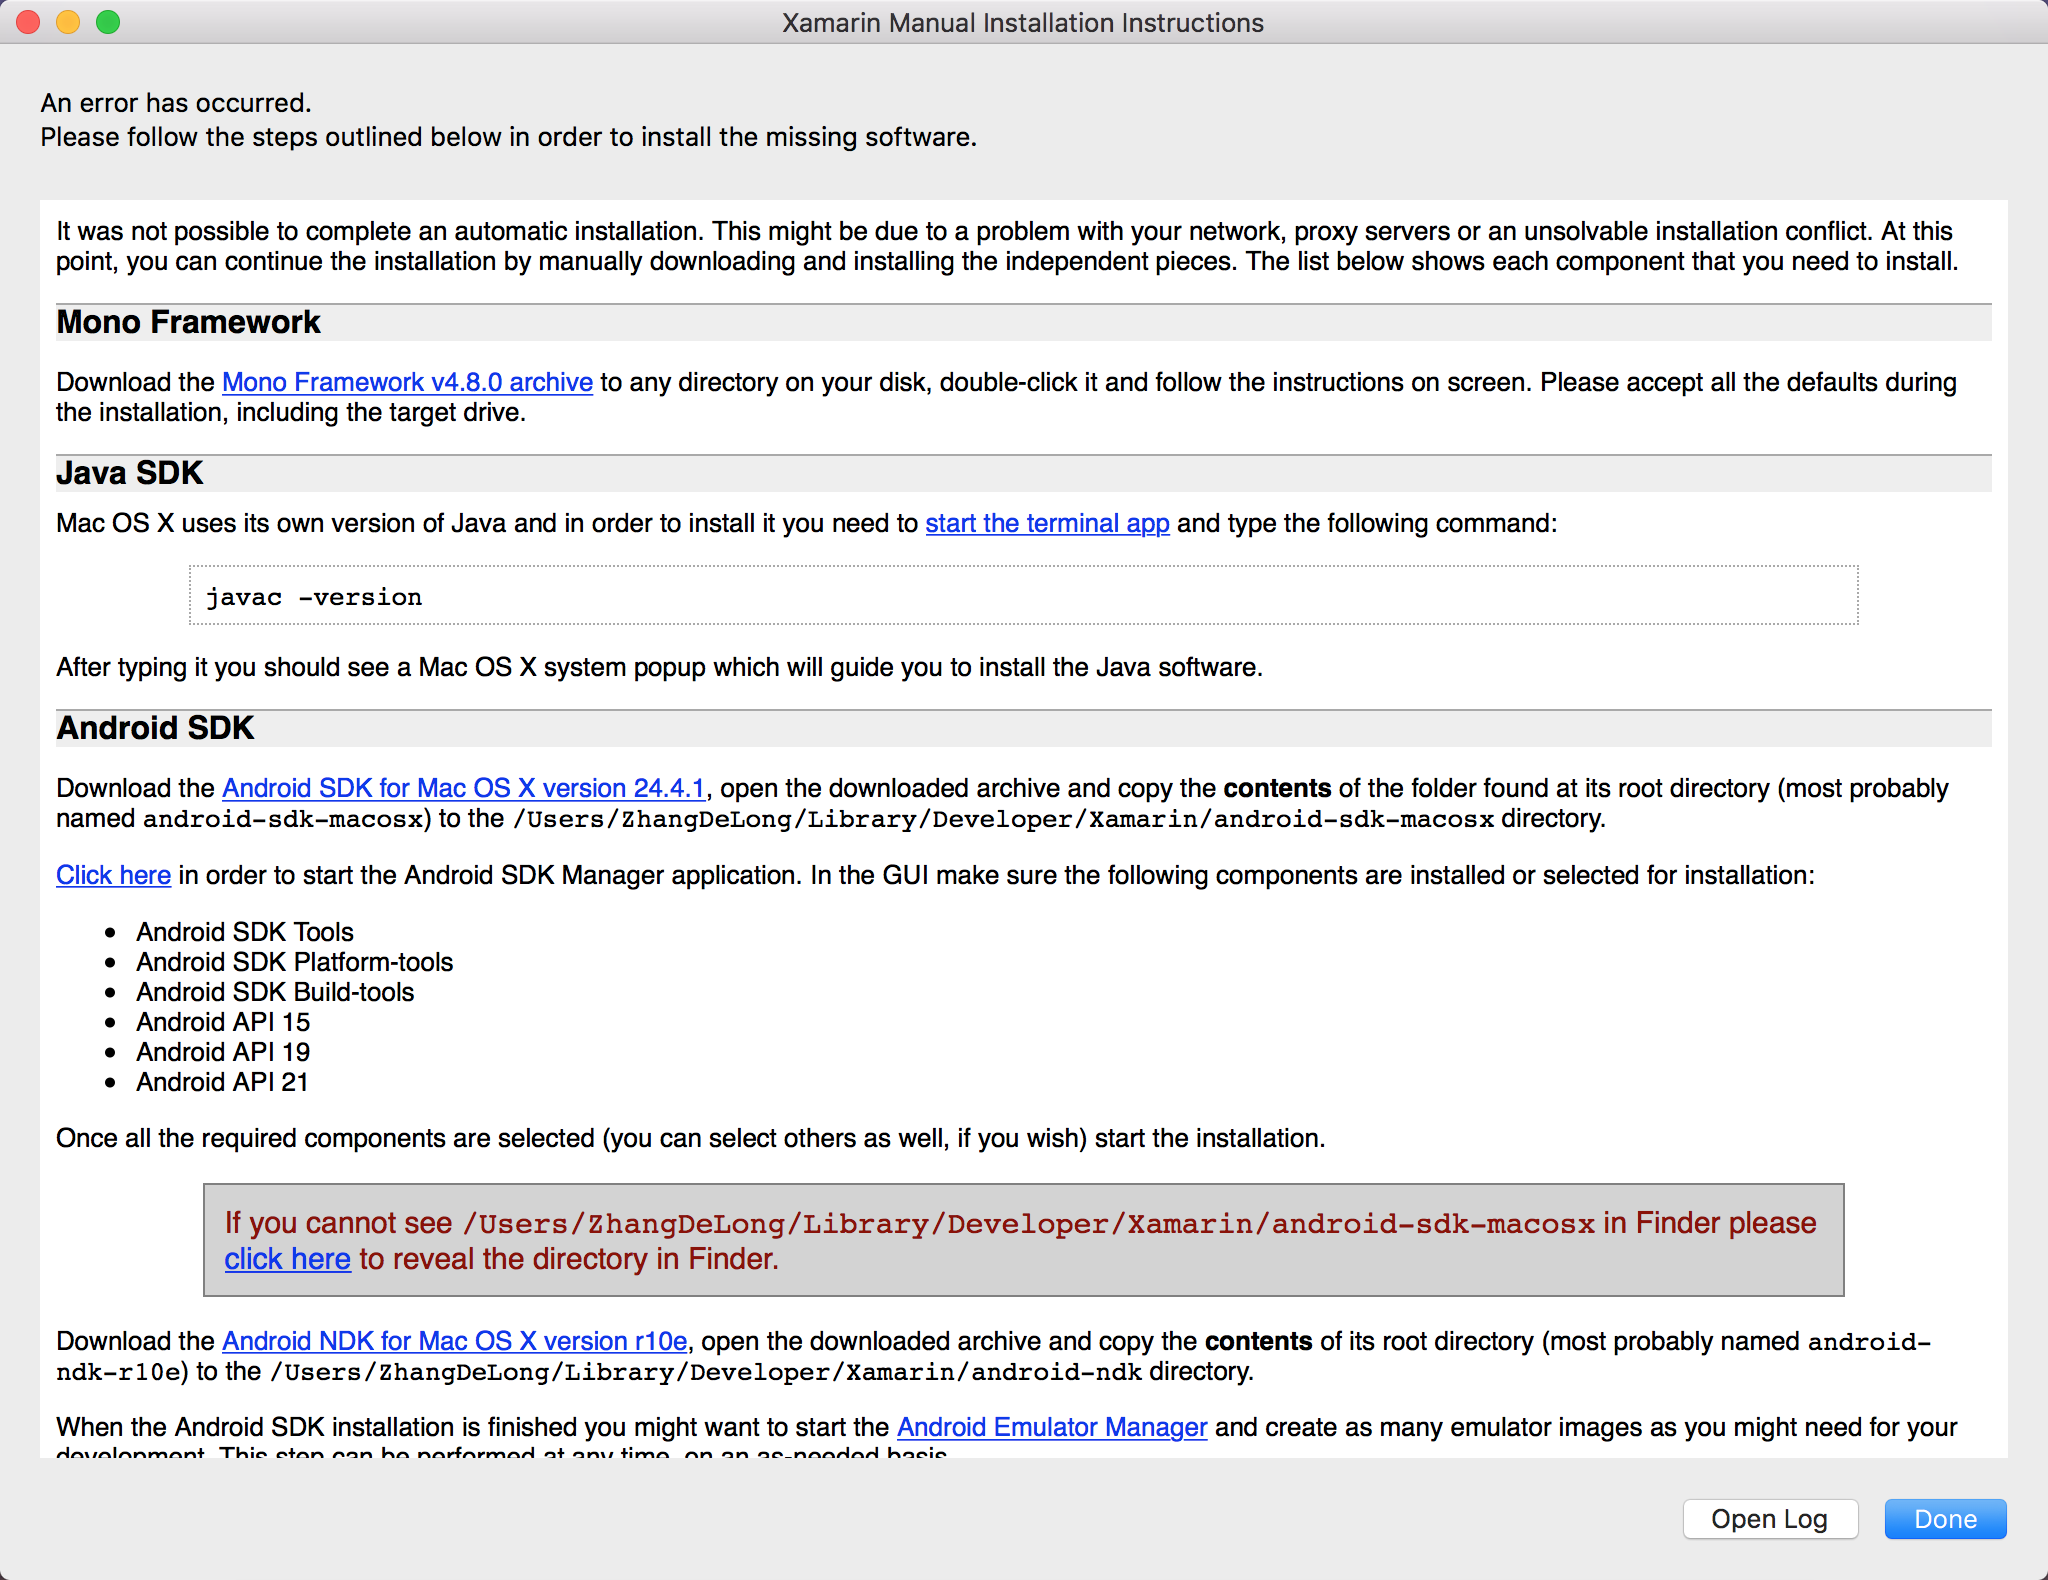Viewport: 2048px width, 1580px height.
Task: Click the 'start the terminal app' link
Action: [x=1047, y=523]
